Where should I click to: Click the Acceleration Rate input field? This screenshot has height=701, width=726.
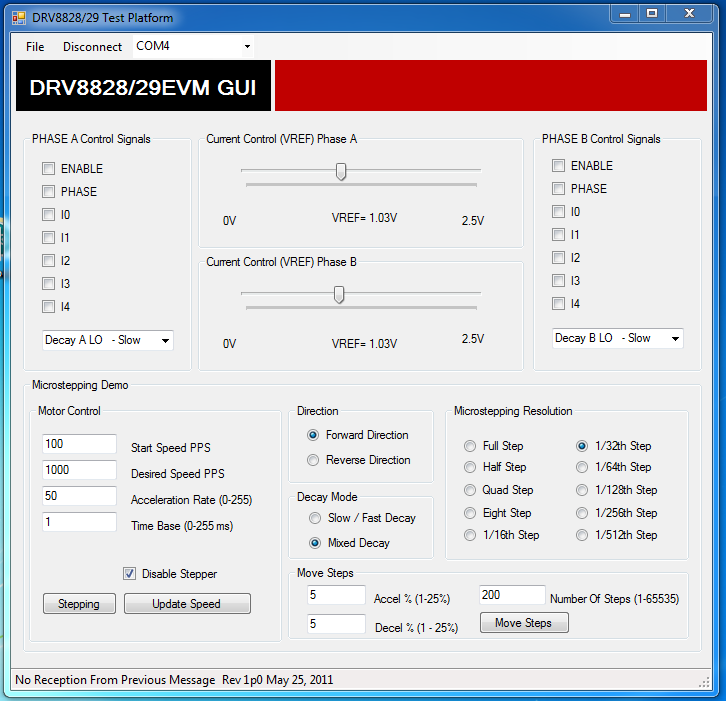[x=79, y=496]
